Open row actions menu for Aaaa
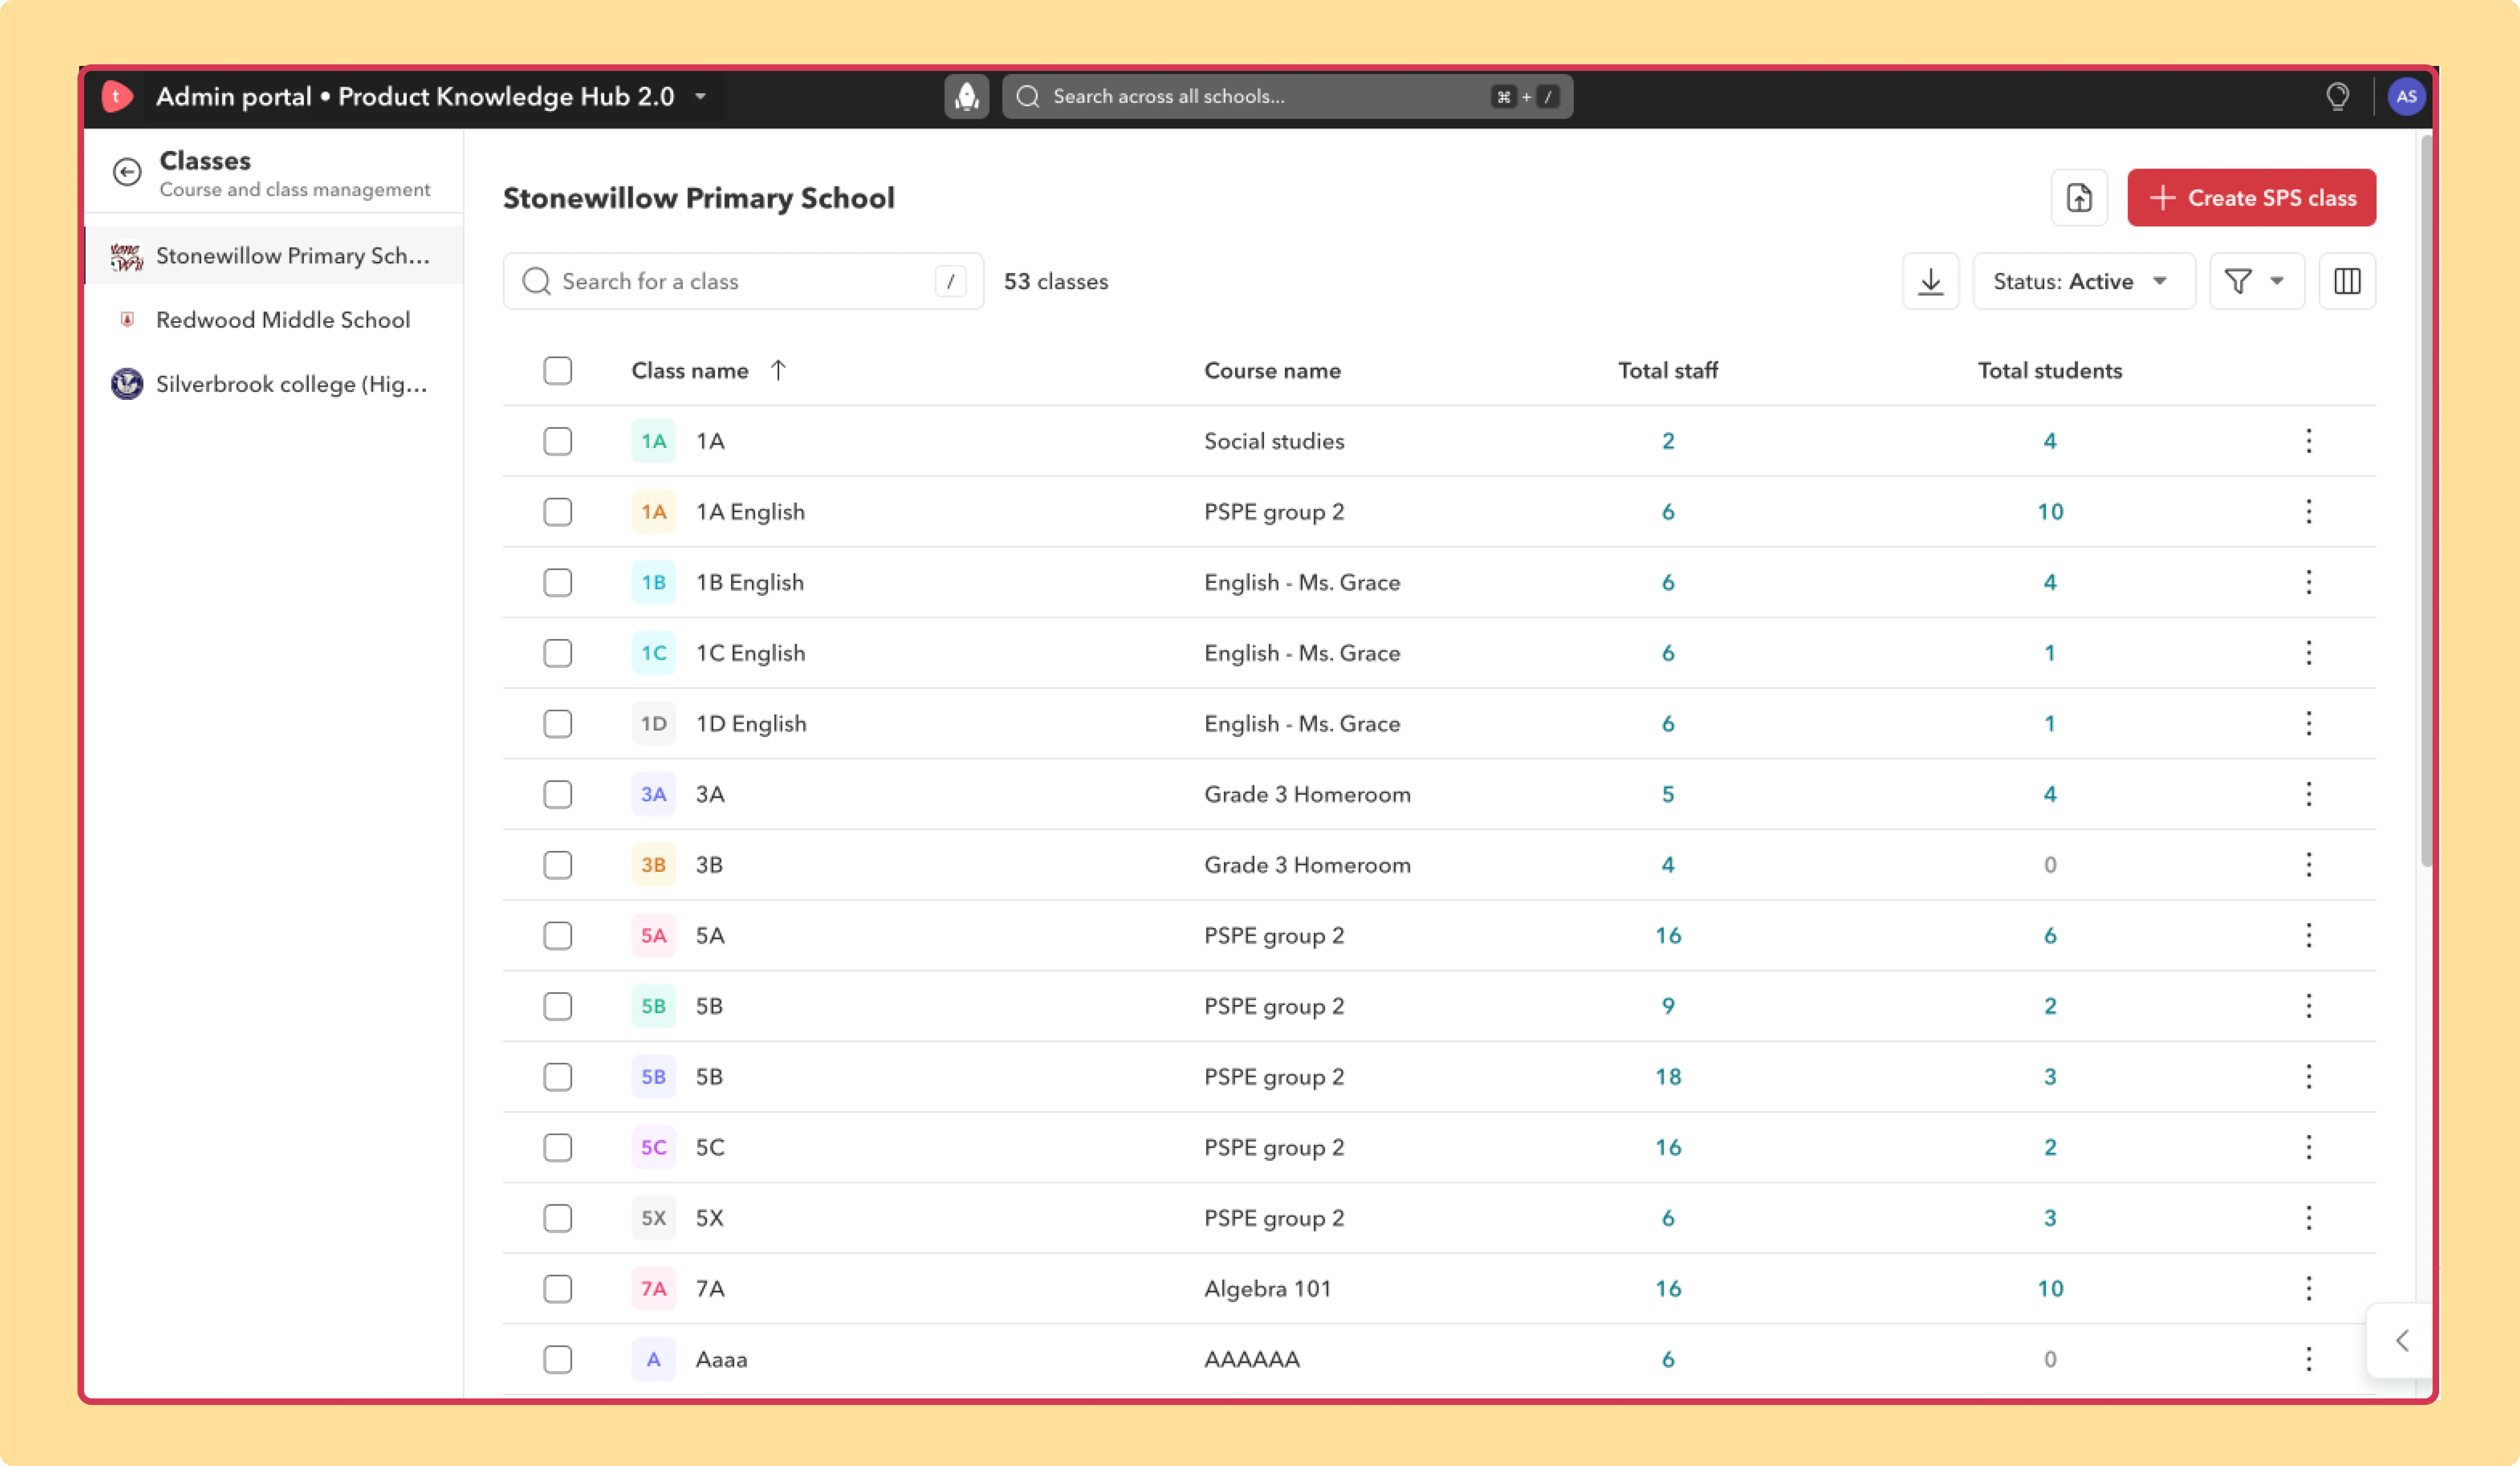Image resolution: width=2520 pixels, height=1466 pixels. click(x=2309, y=1359)
